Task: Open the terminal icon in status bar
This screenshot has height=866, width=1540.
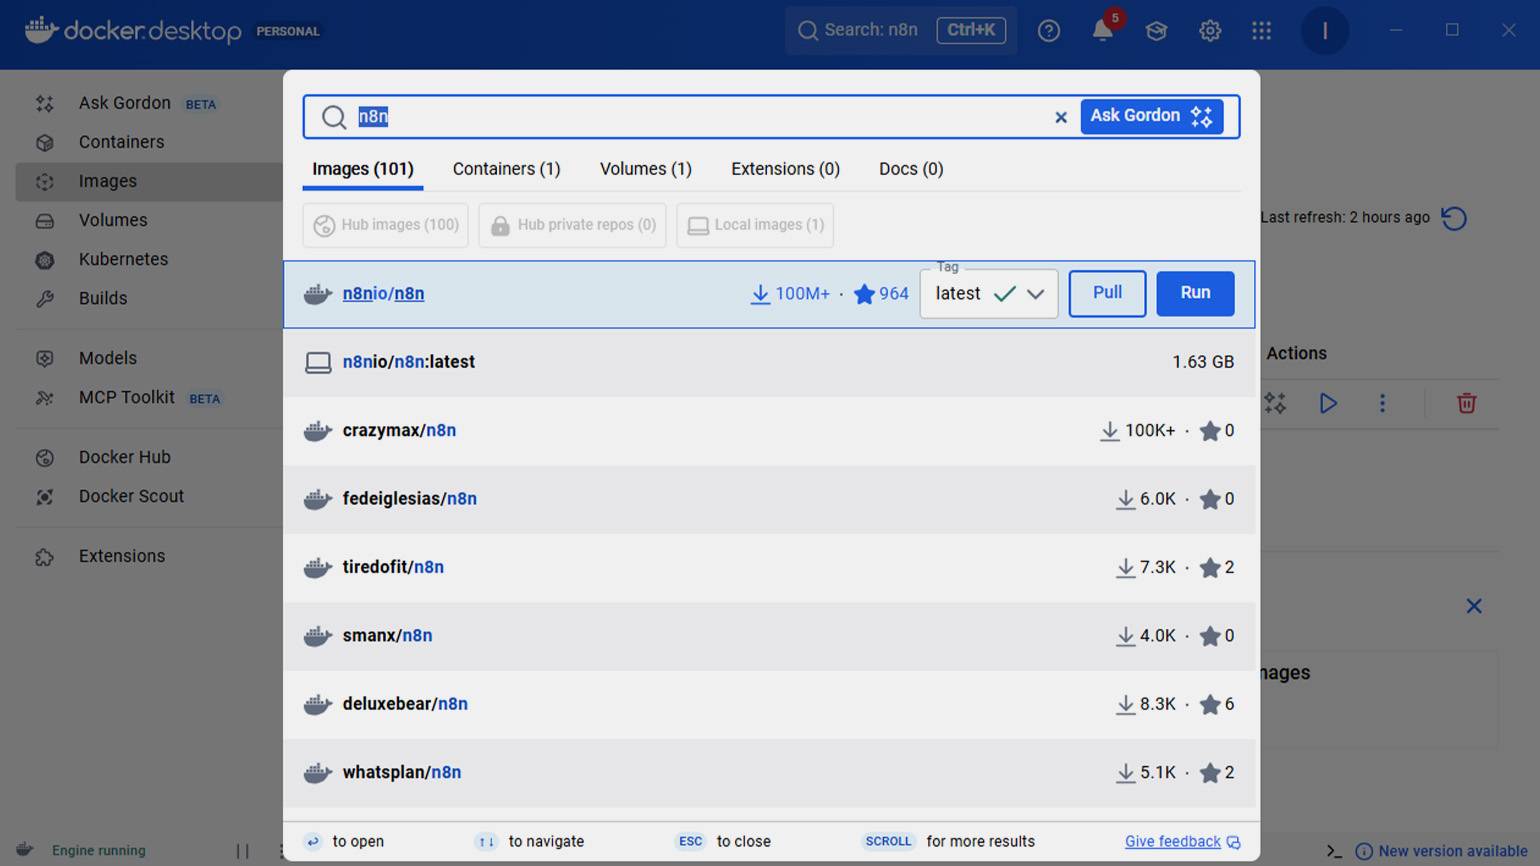Action: tap(1334, 851)
